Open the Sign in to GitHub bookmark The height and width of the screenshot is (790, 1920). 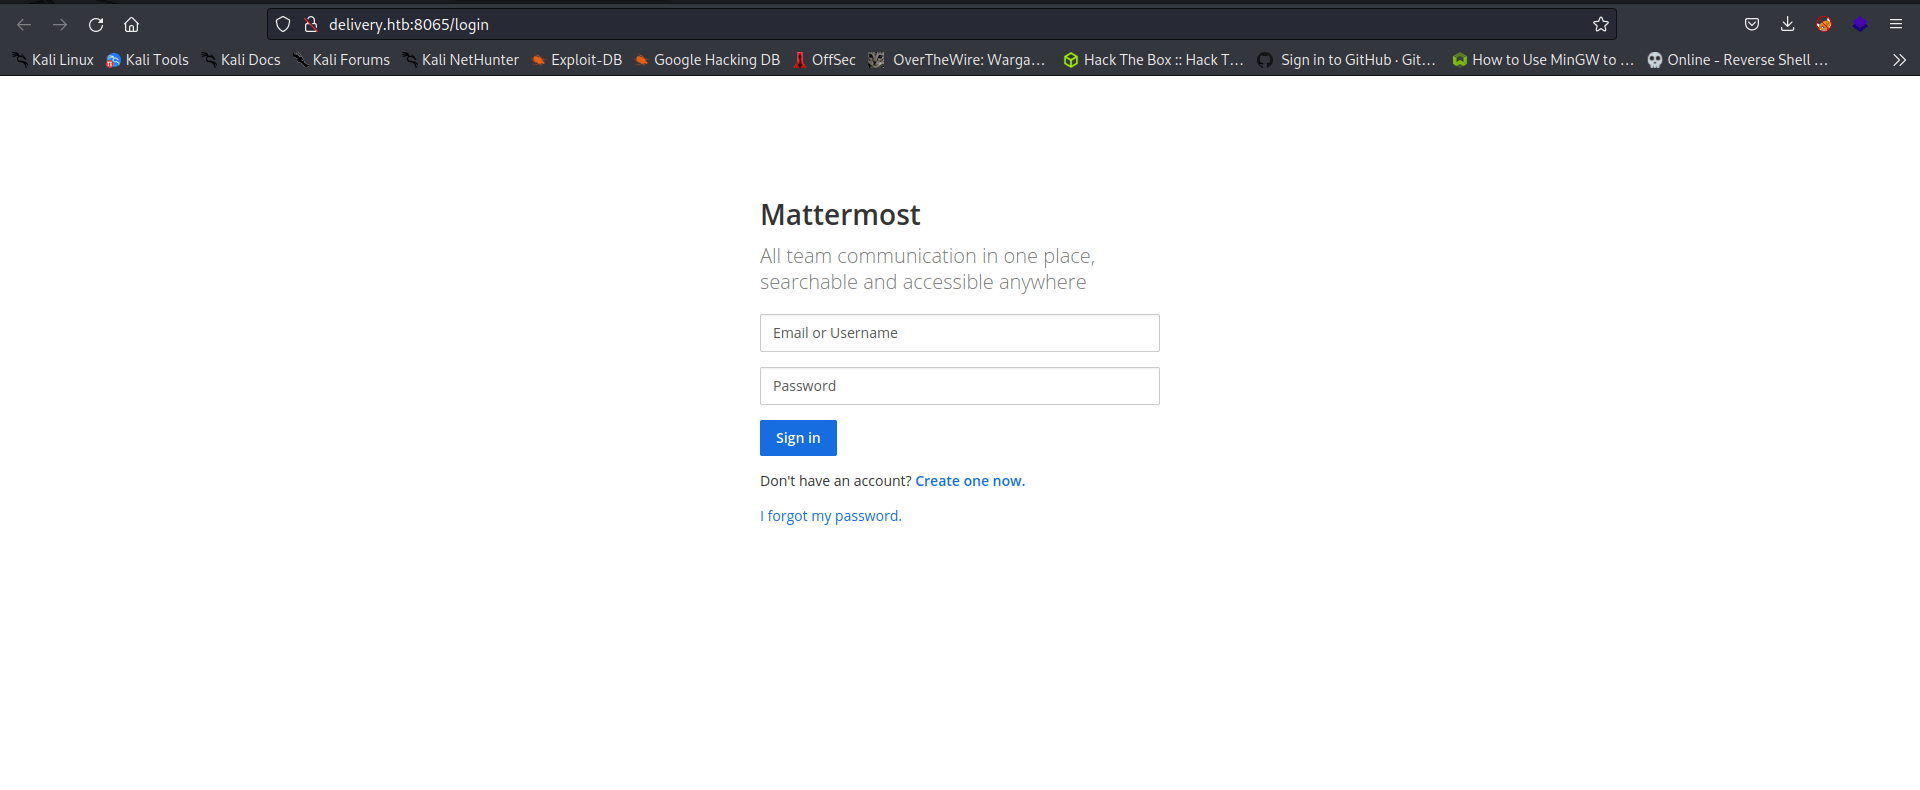pyautogui.click(x=1346, y=60)
